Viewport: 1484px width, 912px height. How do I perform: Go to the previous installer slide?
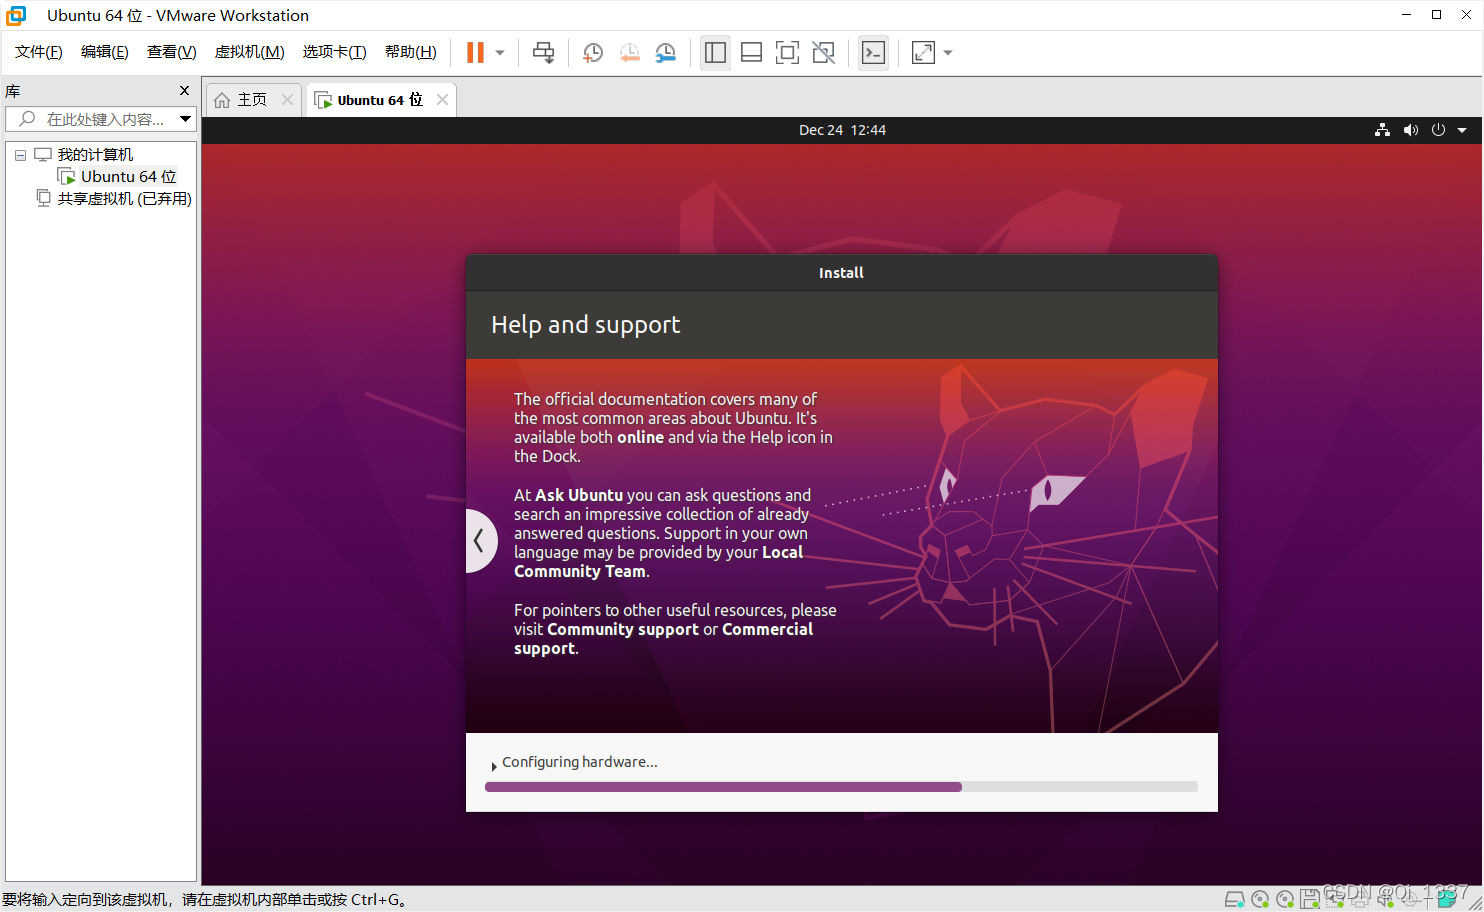pos(480,541)
